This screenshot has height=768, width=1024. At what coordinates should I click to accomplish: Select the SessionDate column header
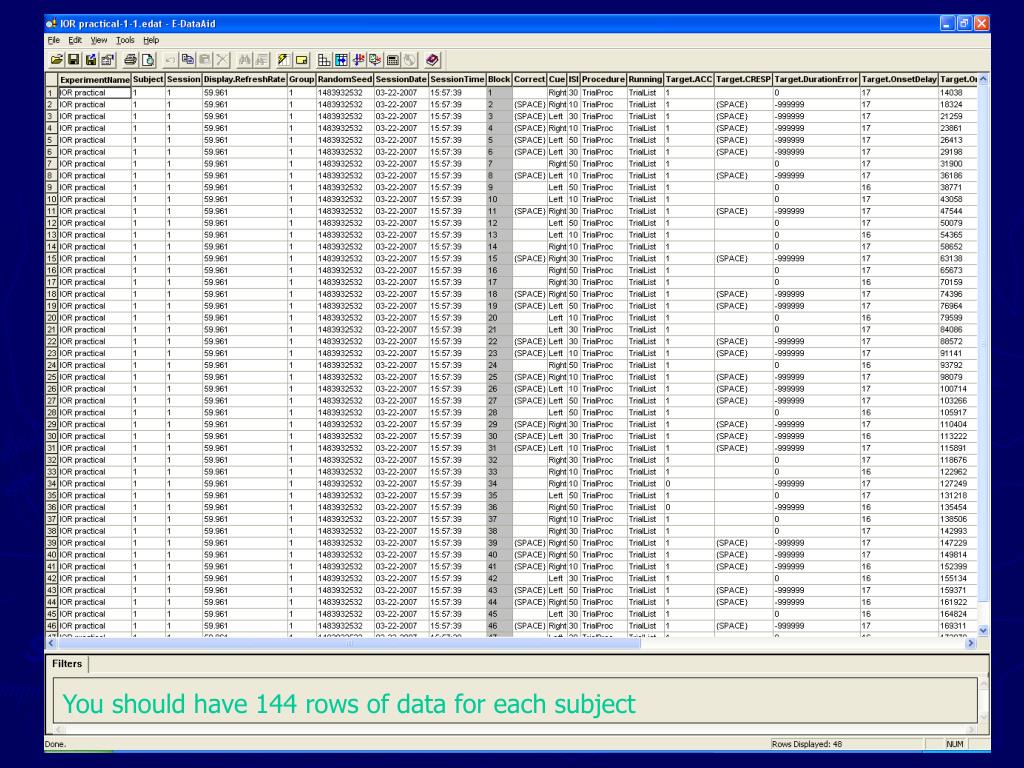tap(401, 80)
